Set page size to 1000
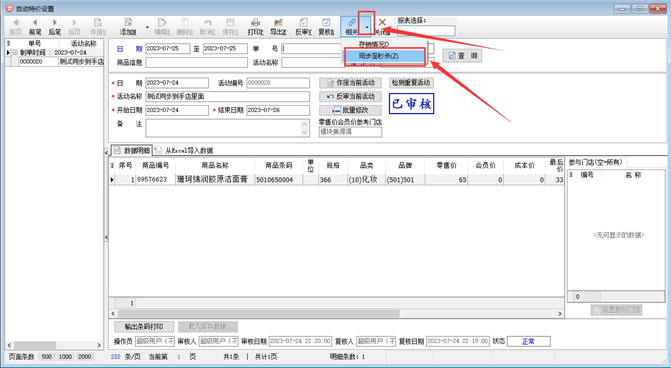 [65, 356]
